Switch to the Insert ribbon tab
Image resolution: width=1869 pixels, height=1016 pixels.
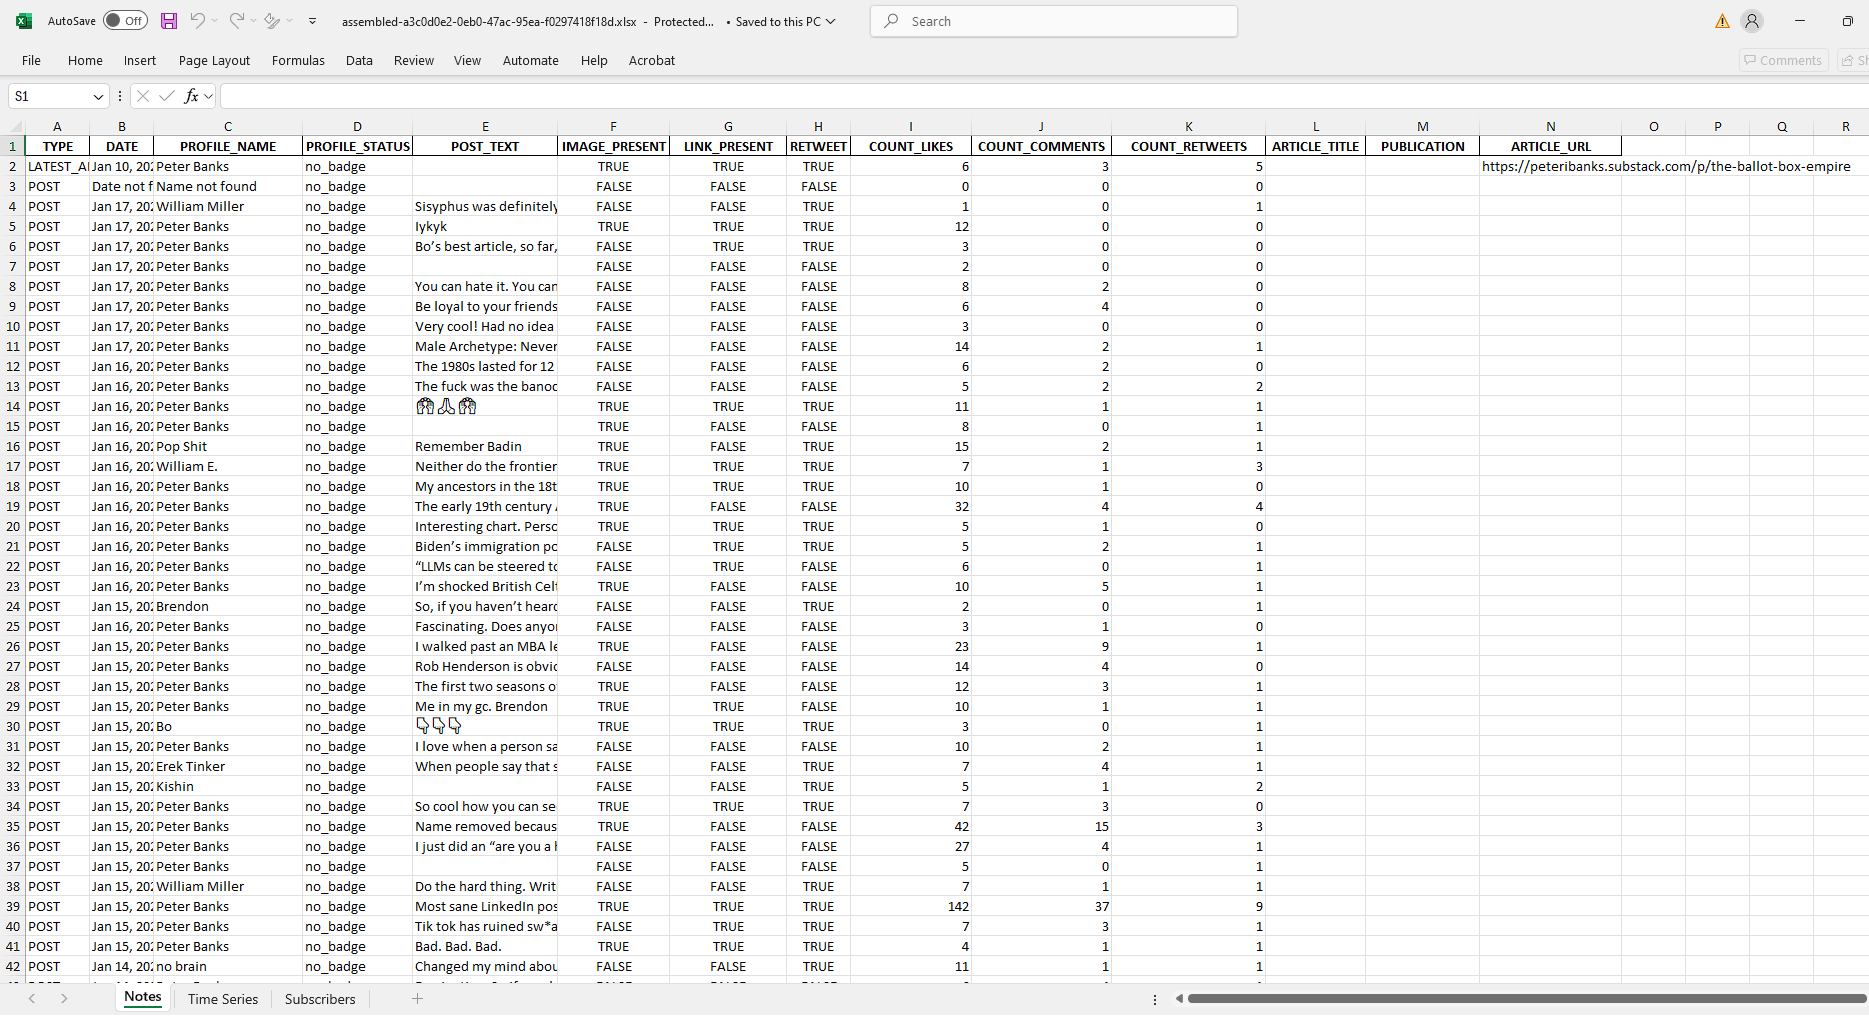coord(140,60)
